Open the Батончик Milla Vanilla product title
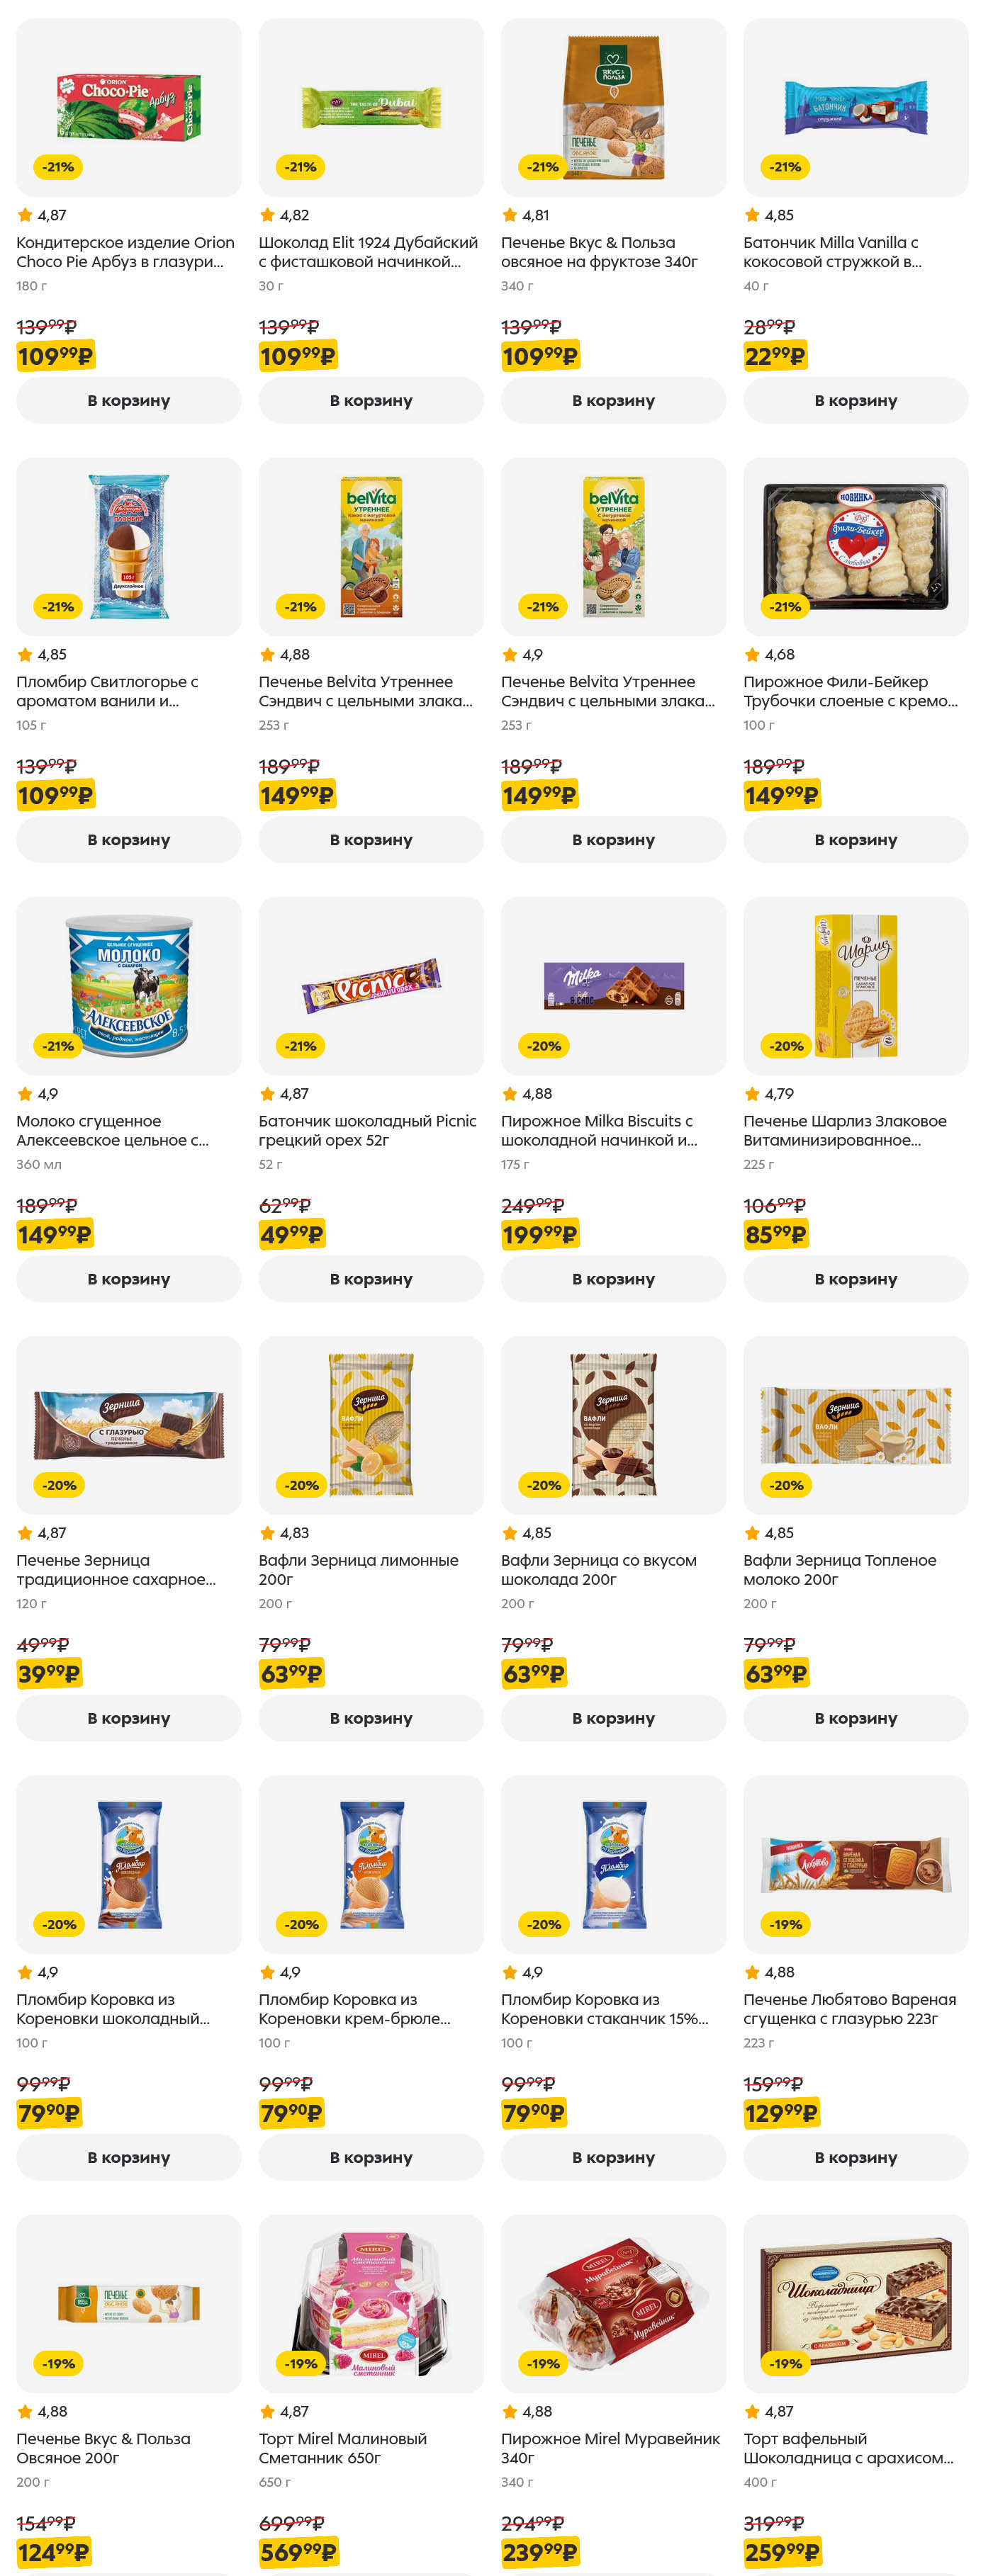993x2576 pixels. pos(831,252)
